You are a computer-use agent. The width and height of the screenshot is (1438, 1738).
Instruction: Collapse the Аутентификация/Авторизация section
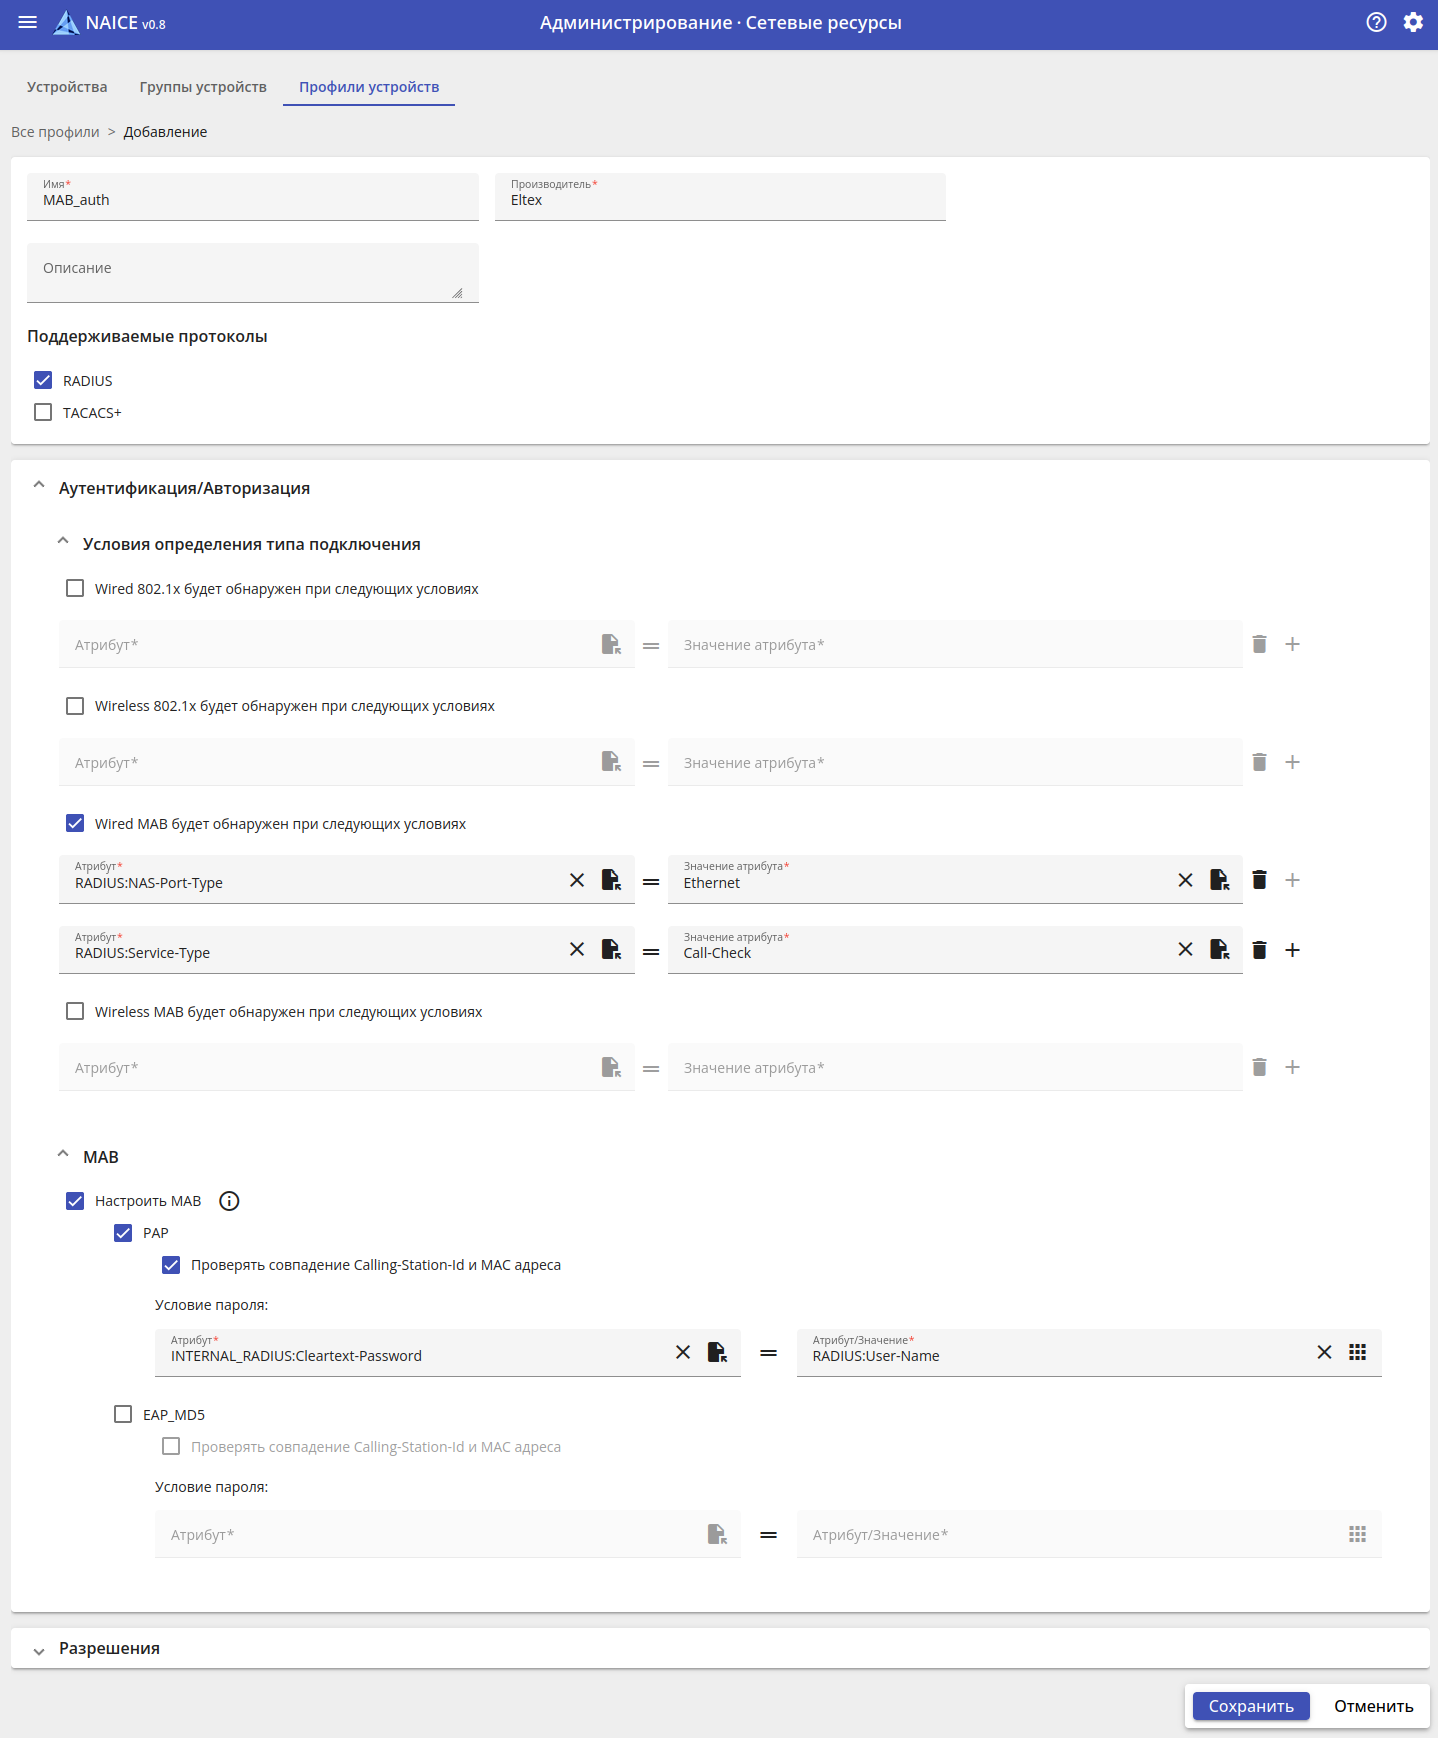pyautogui.click(x=39, y=486)
